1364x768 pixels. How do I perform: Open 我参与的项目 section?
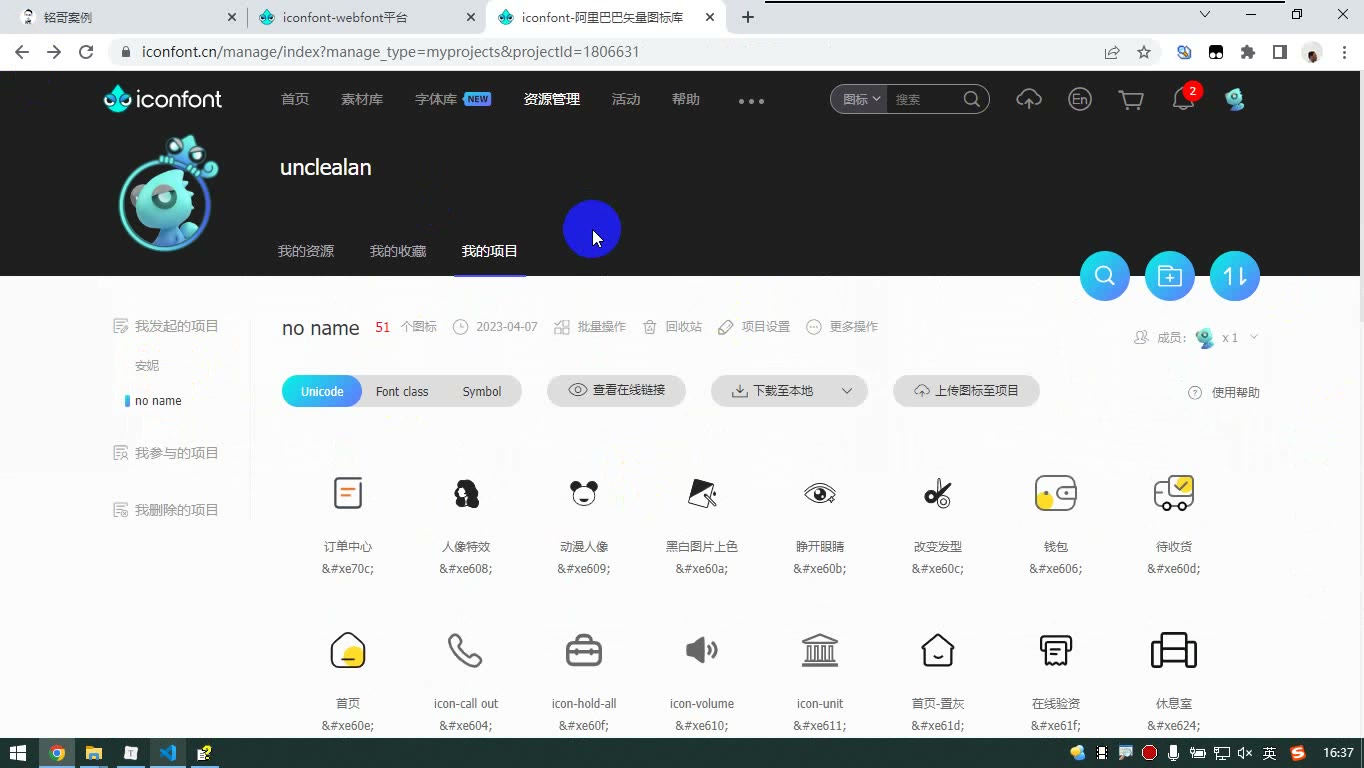pos(166,453)
